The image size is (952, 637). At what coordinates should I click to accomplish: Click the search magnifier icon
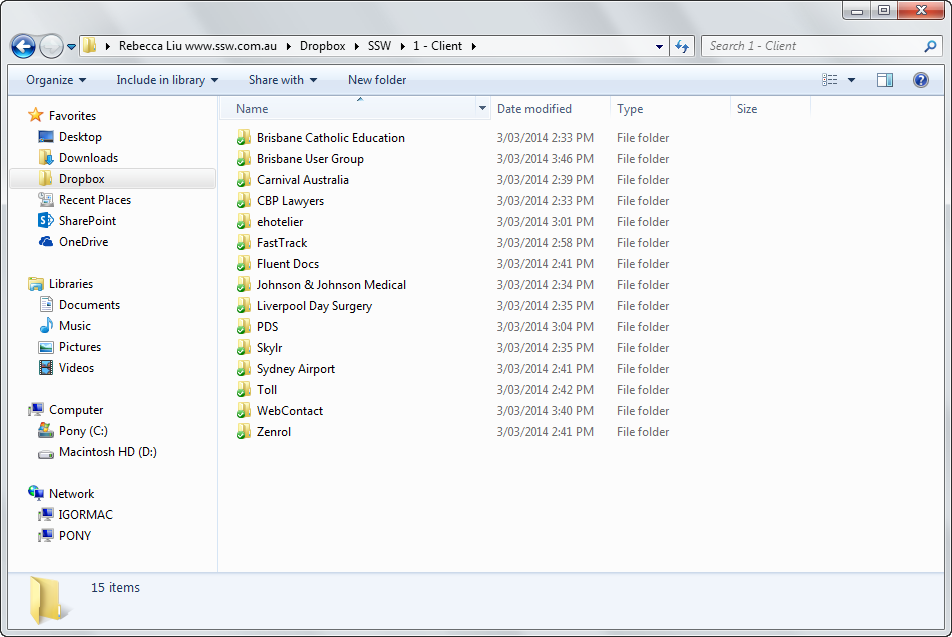930,46
